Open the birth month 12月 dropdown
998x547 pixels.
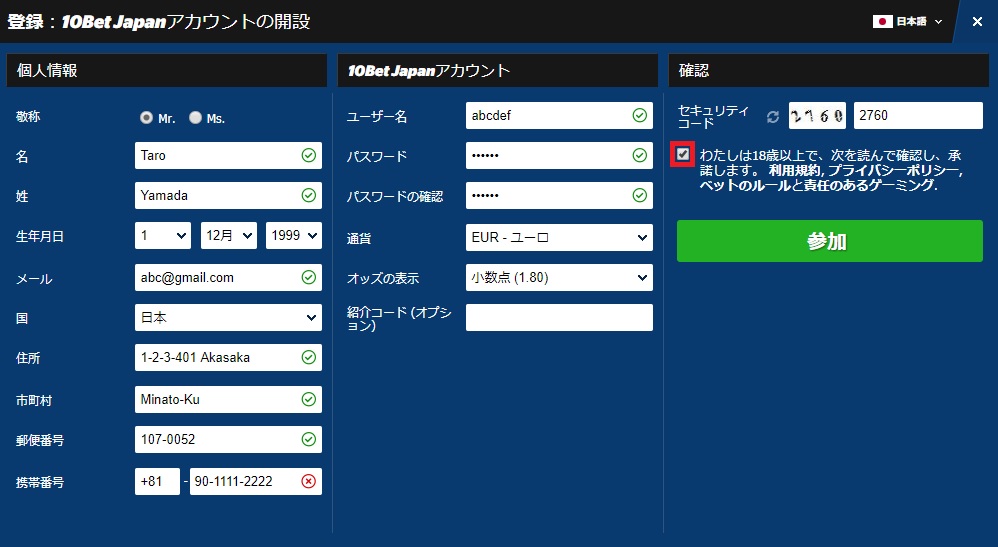(228, 236)
